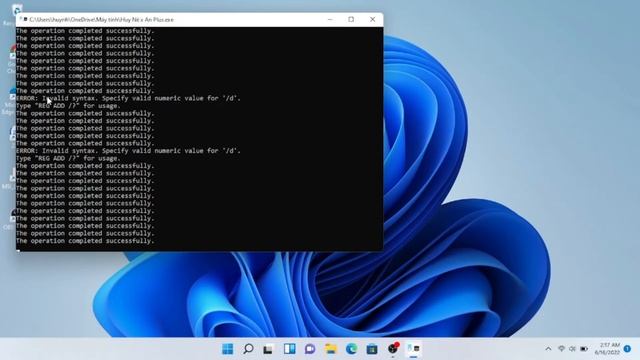The height and width of the screenshot is (360, 640).
Task: Click the console window title bar icon
Action: point(24,19)
